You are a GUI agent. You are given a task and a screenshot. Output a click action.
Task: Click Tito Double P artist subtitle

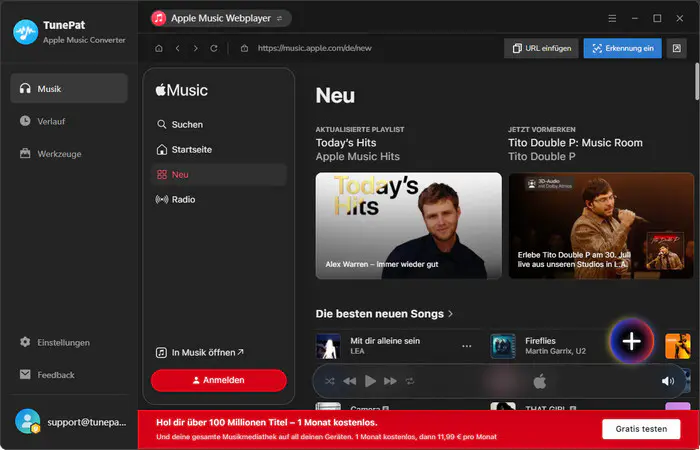click(x=542, y=157)
